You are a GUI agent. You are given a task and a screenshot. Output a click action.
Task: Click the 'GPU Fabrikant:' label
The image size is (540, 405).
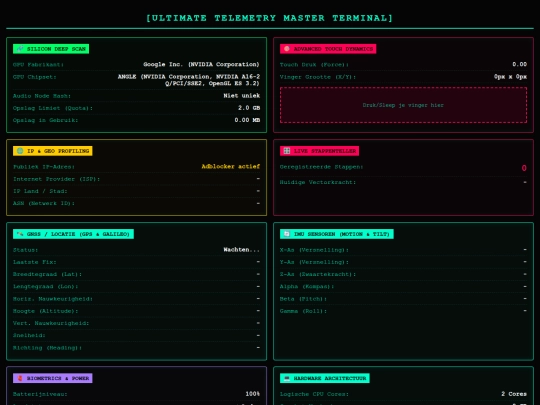[38, 64]
